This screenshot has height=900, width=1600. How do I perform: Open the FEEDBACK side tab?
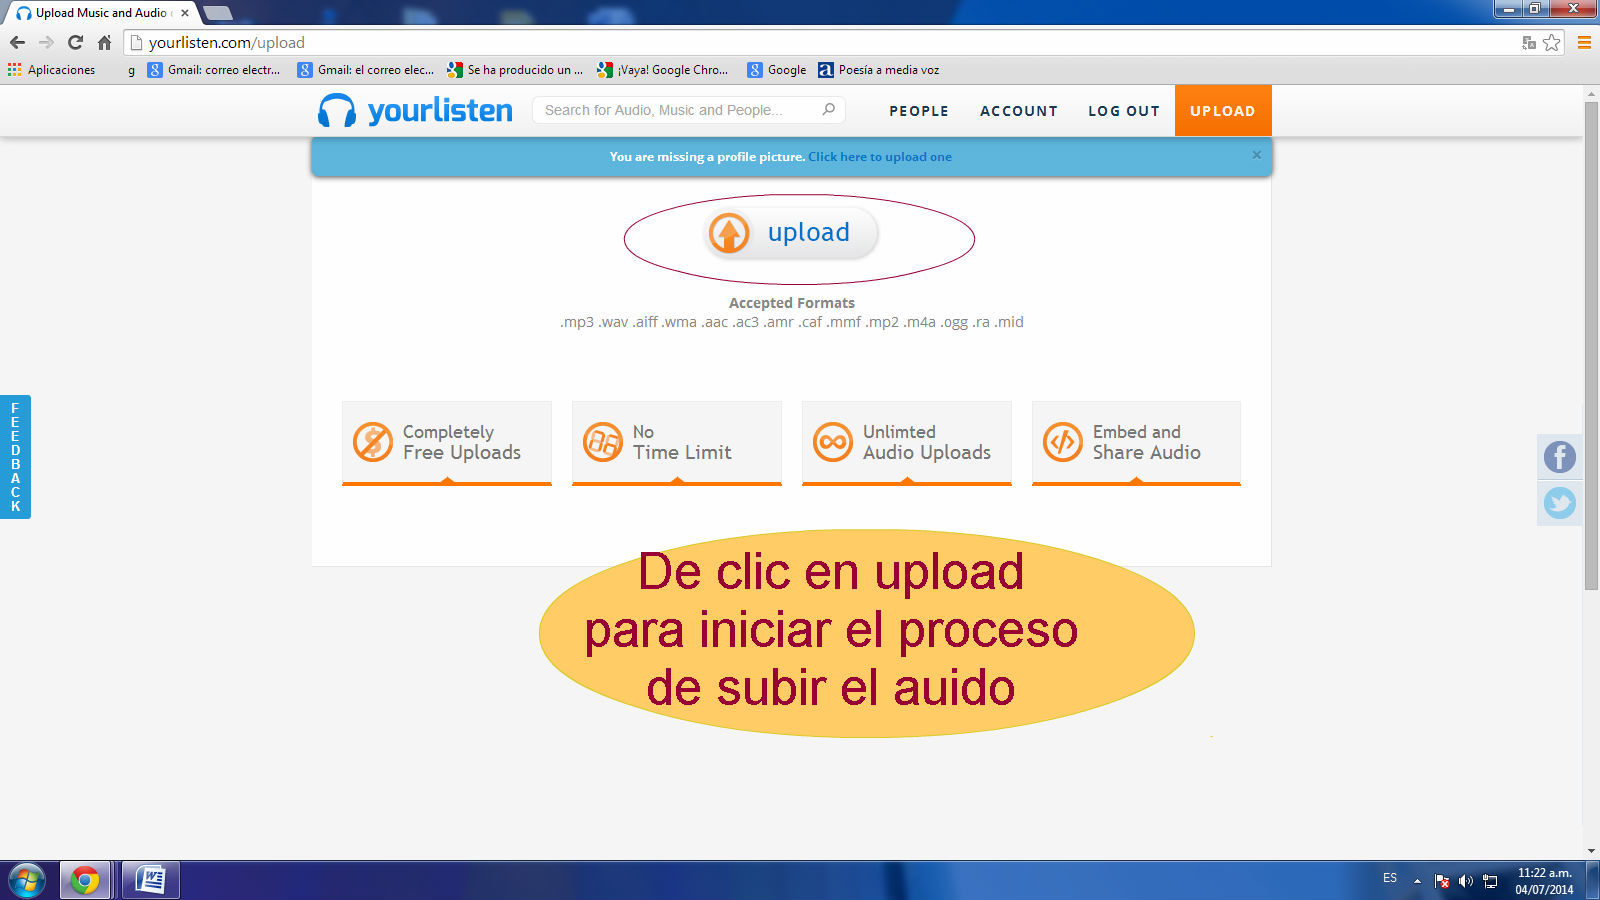click(15, 457)
